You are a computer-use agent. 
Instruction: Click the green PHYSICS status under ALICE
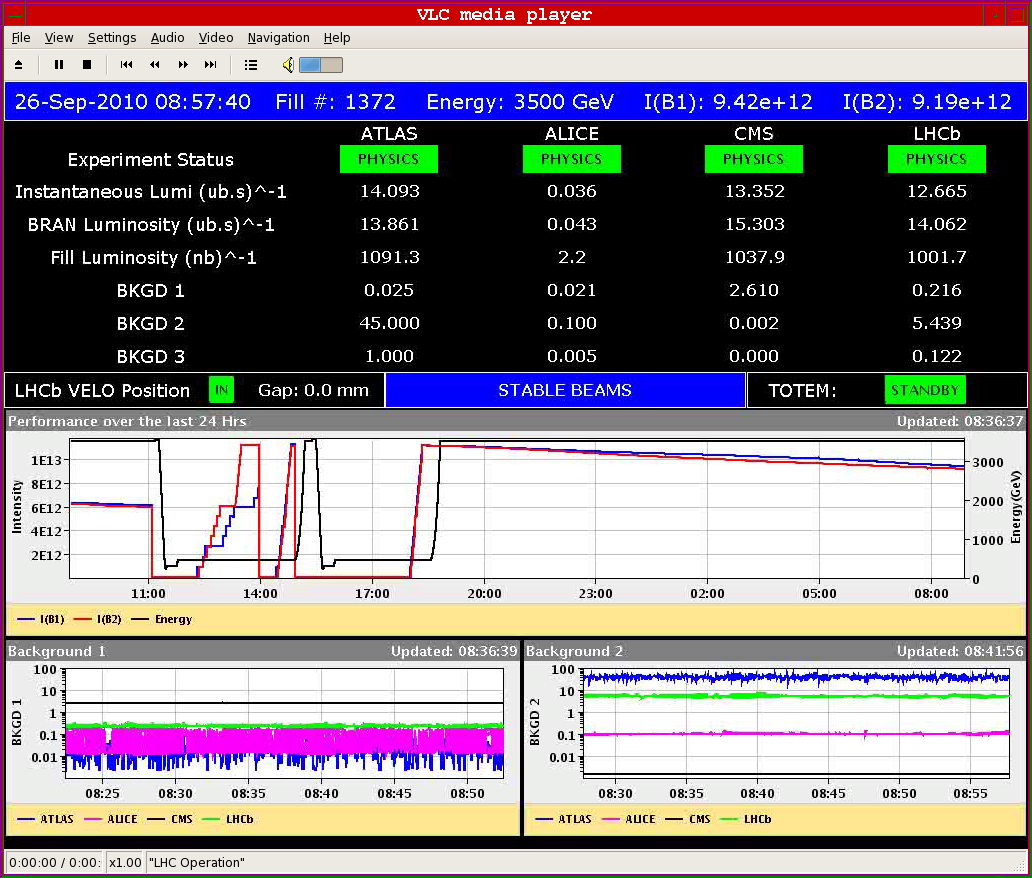point(572,159)
